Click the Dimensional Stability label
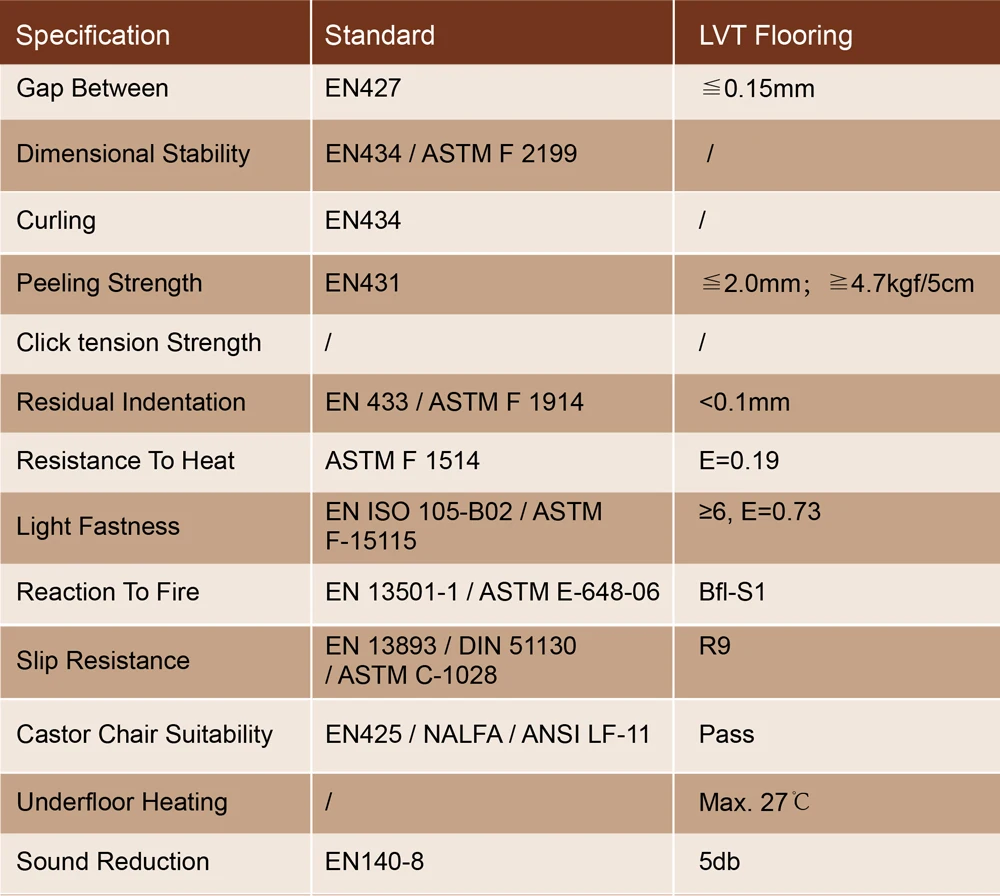The image size is (1000, 896). click(133, 154)
